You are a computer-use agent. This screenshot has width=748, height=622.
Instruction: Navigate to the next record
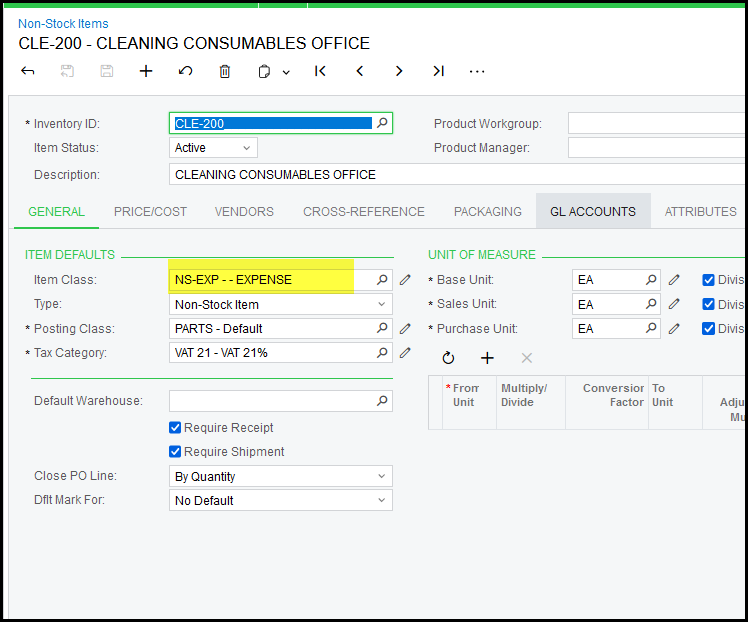pos(399,71)
